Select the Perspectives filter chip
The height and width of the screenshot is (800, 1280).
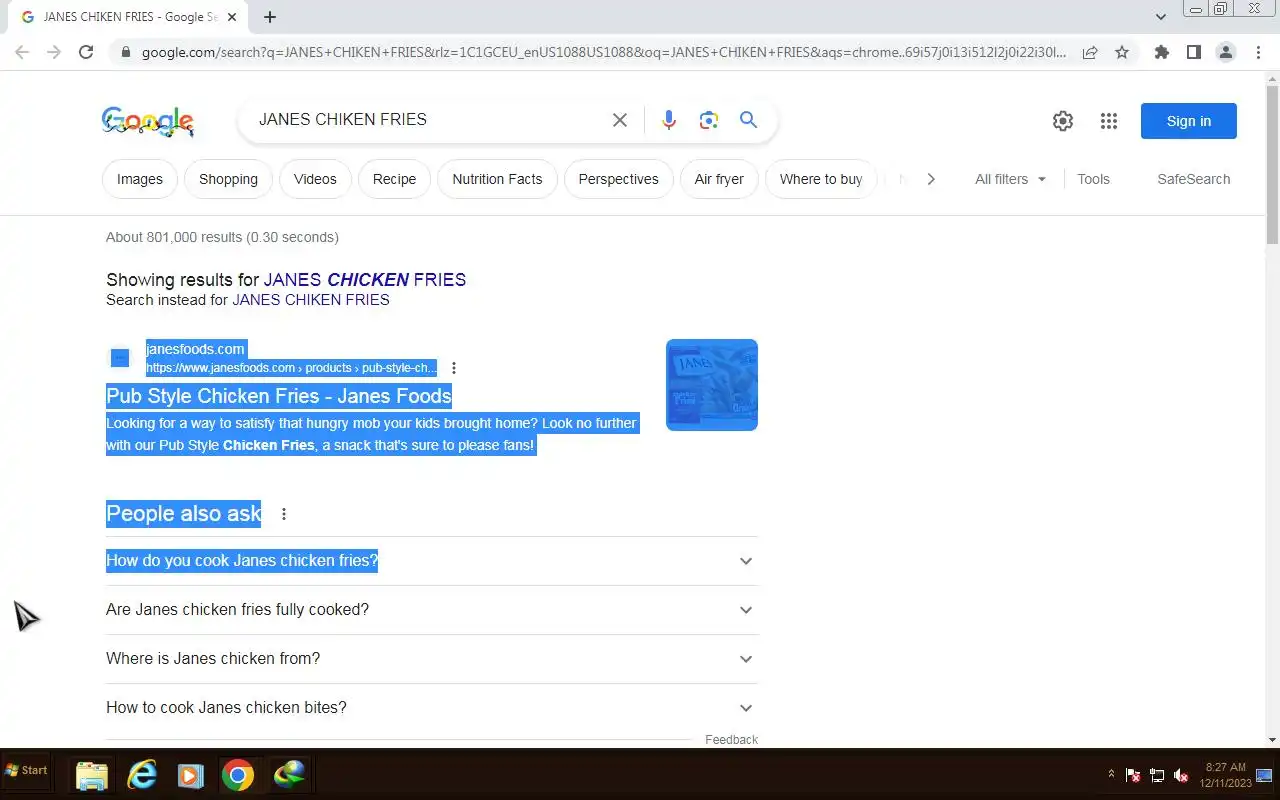618,179
